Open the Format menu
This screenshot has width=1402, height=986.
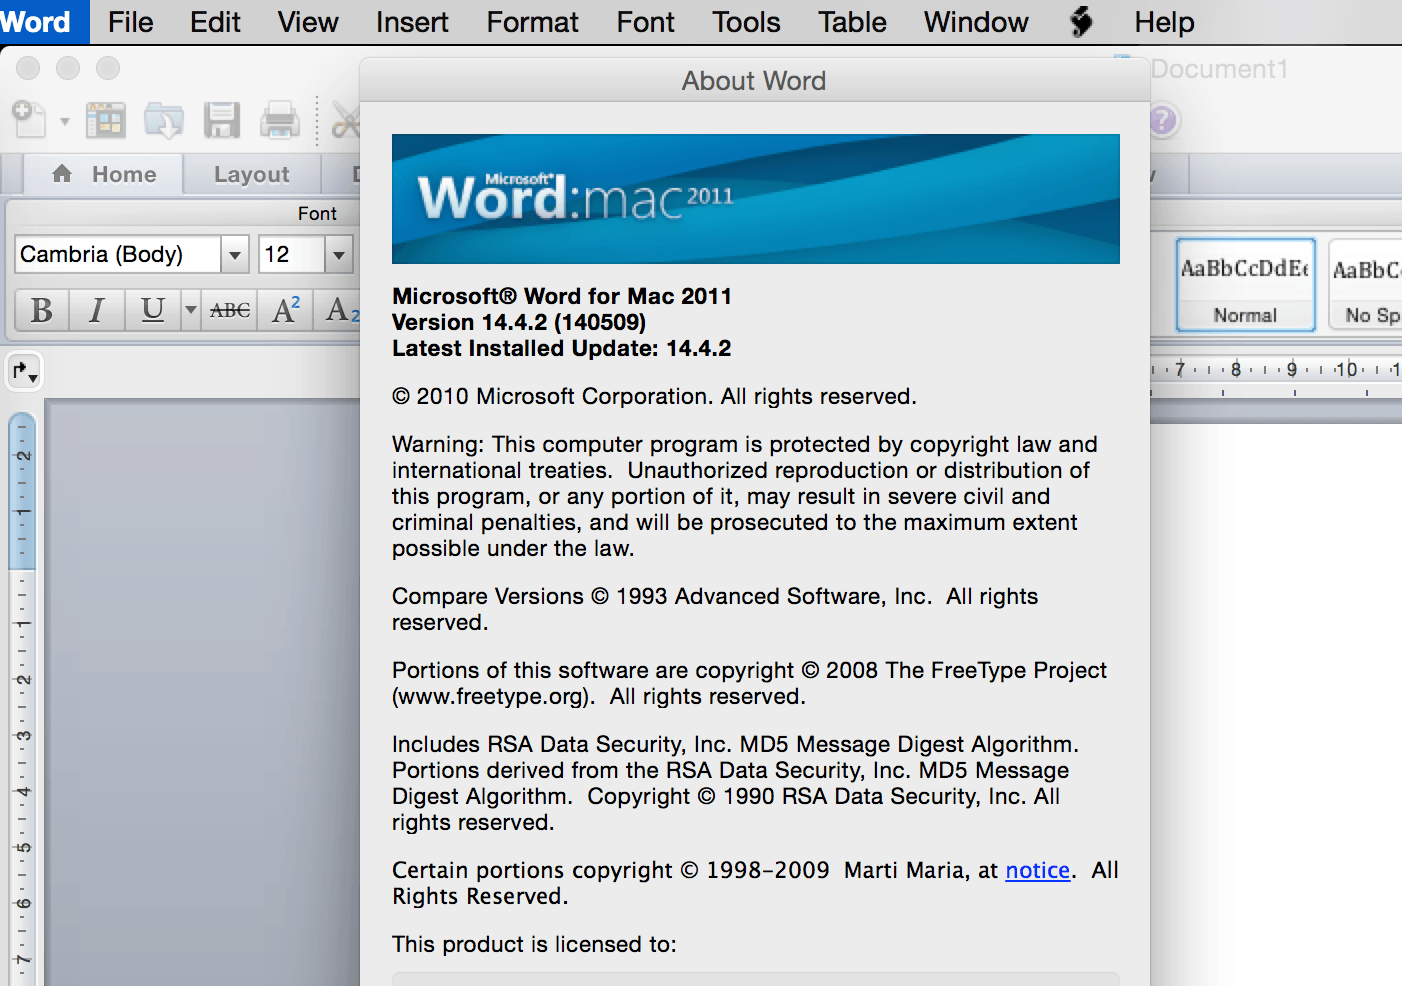(x=533, y=22)
